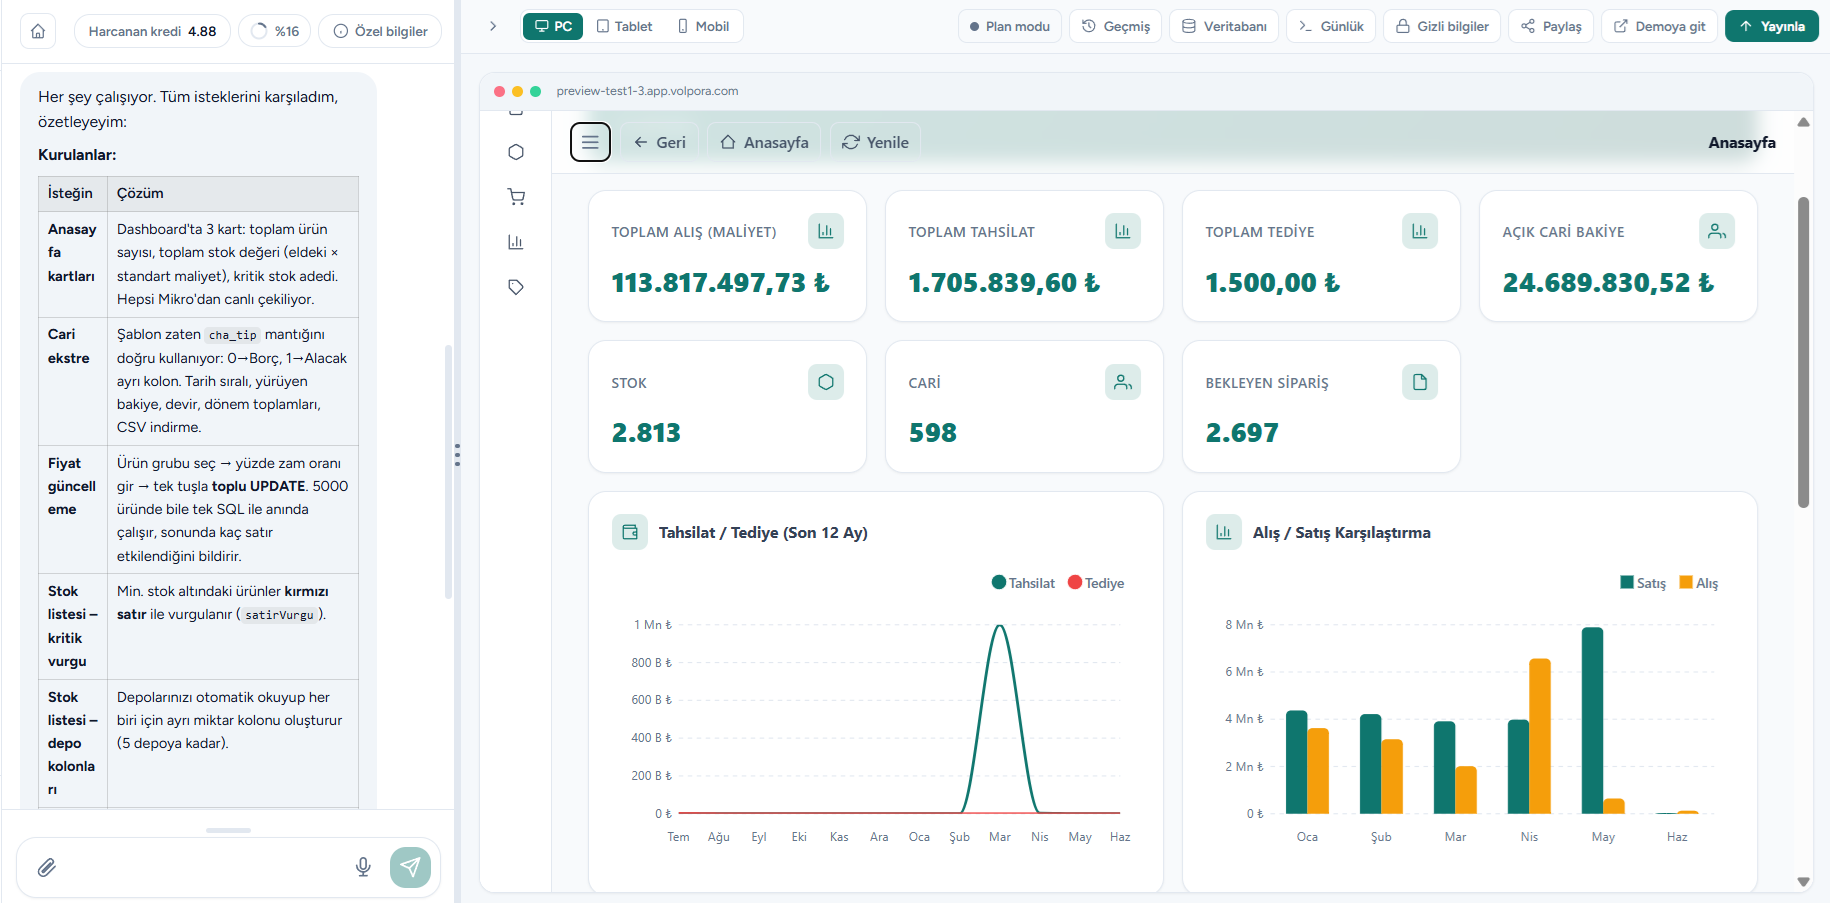
Task: Send message with paper plane button
Action: 410,867
